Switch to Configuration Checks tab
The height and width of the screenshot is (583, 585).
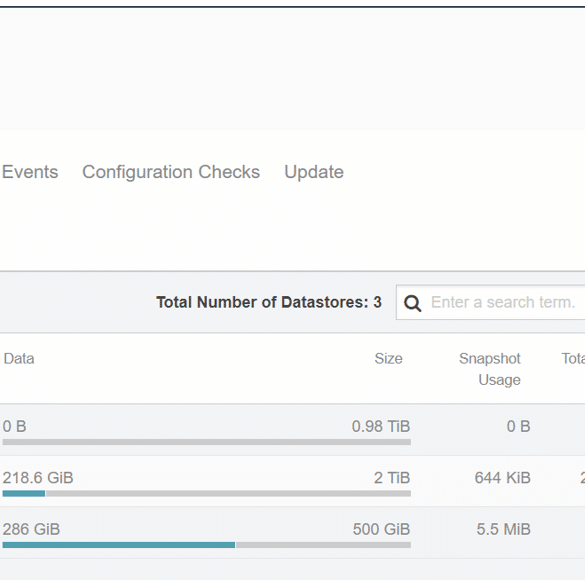pos(171,172)
